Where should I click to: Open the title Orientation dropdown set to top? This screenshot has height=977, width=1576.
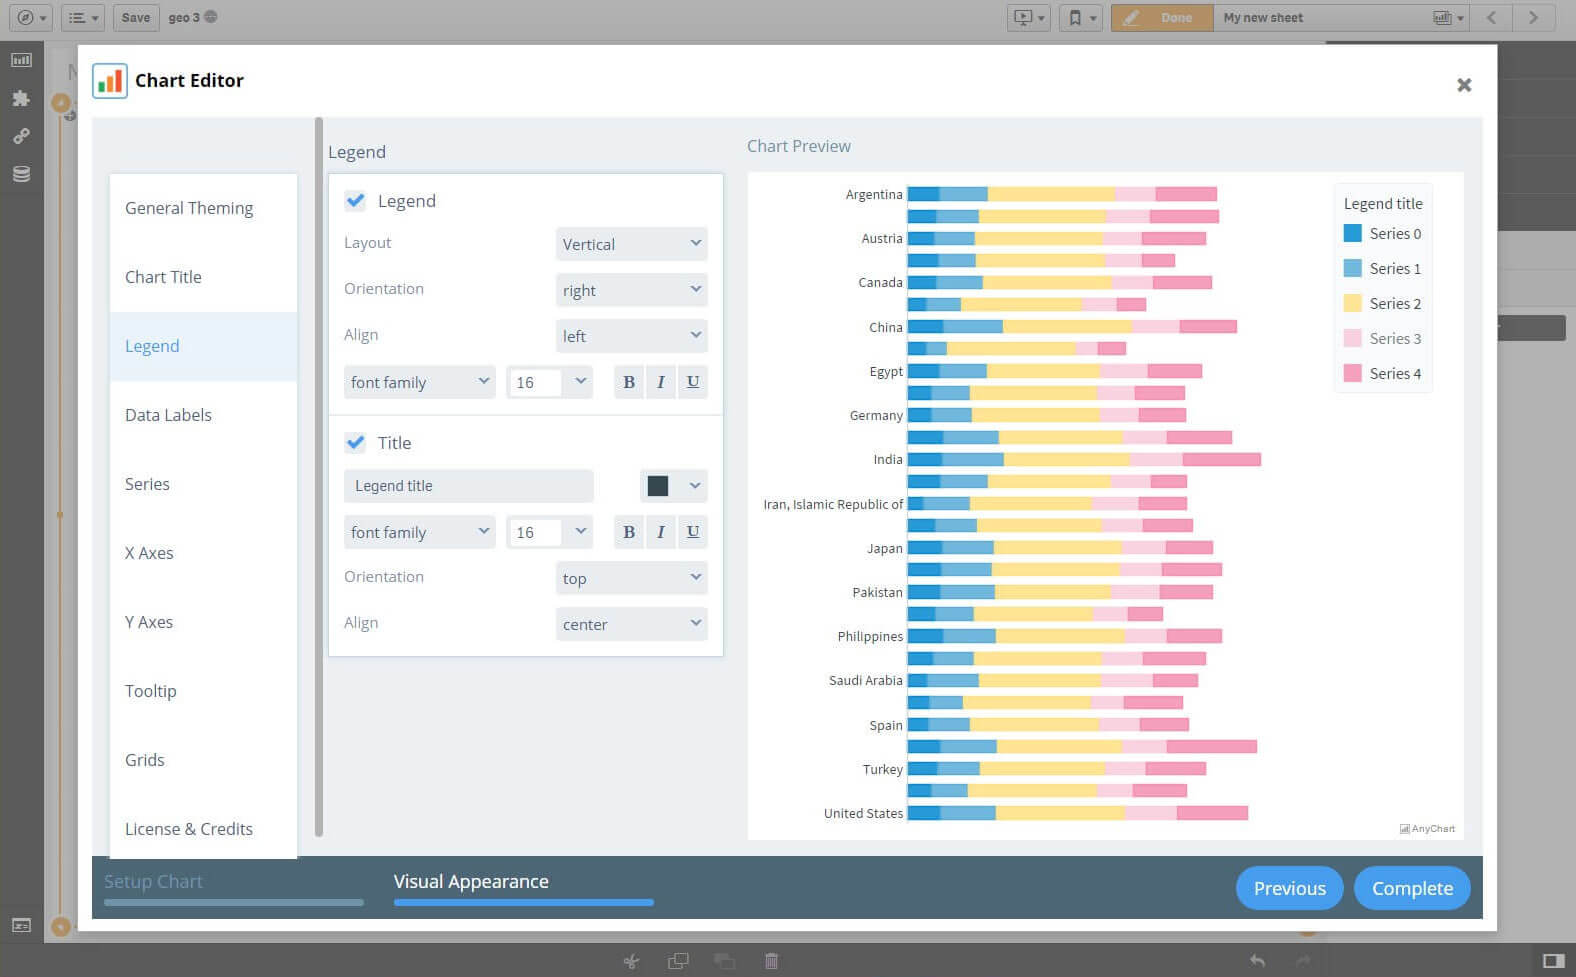(x=631, y=578)
